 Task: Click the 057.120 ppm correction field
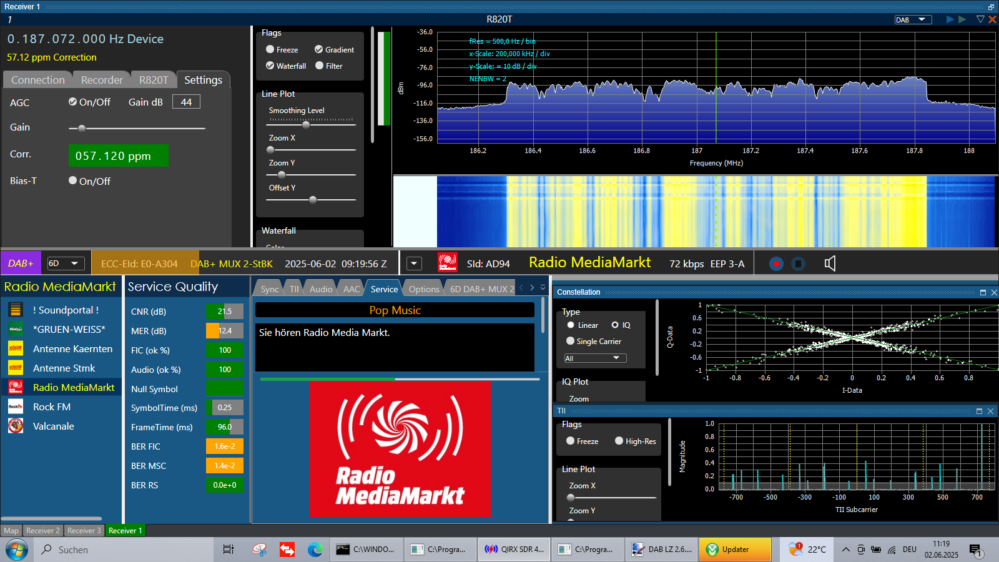118,155
